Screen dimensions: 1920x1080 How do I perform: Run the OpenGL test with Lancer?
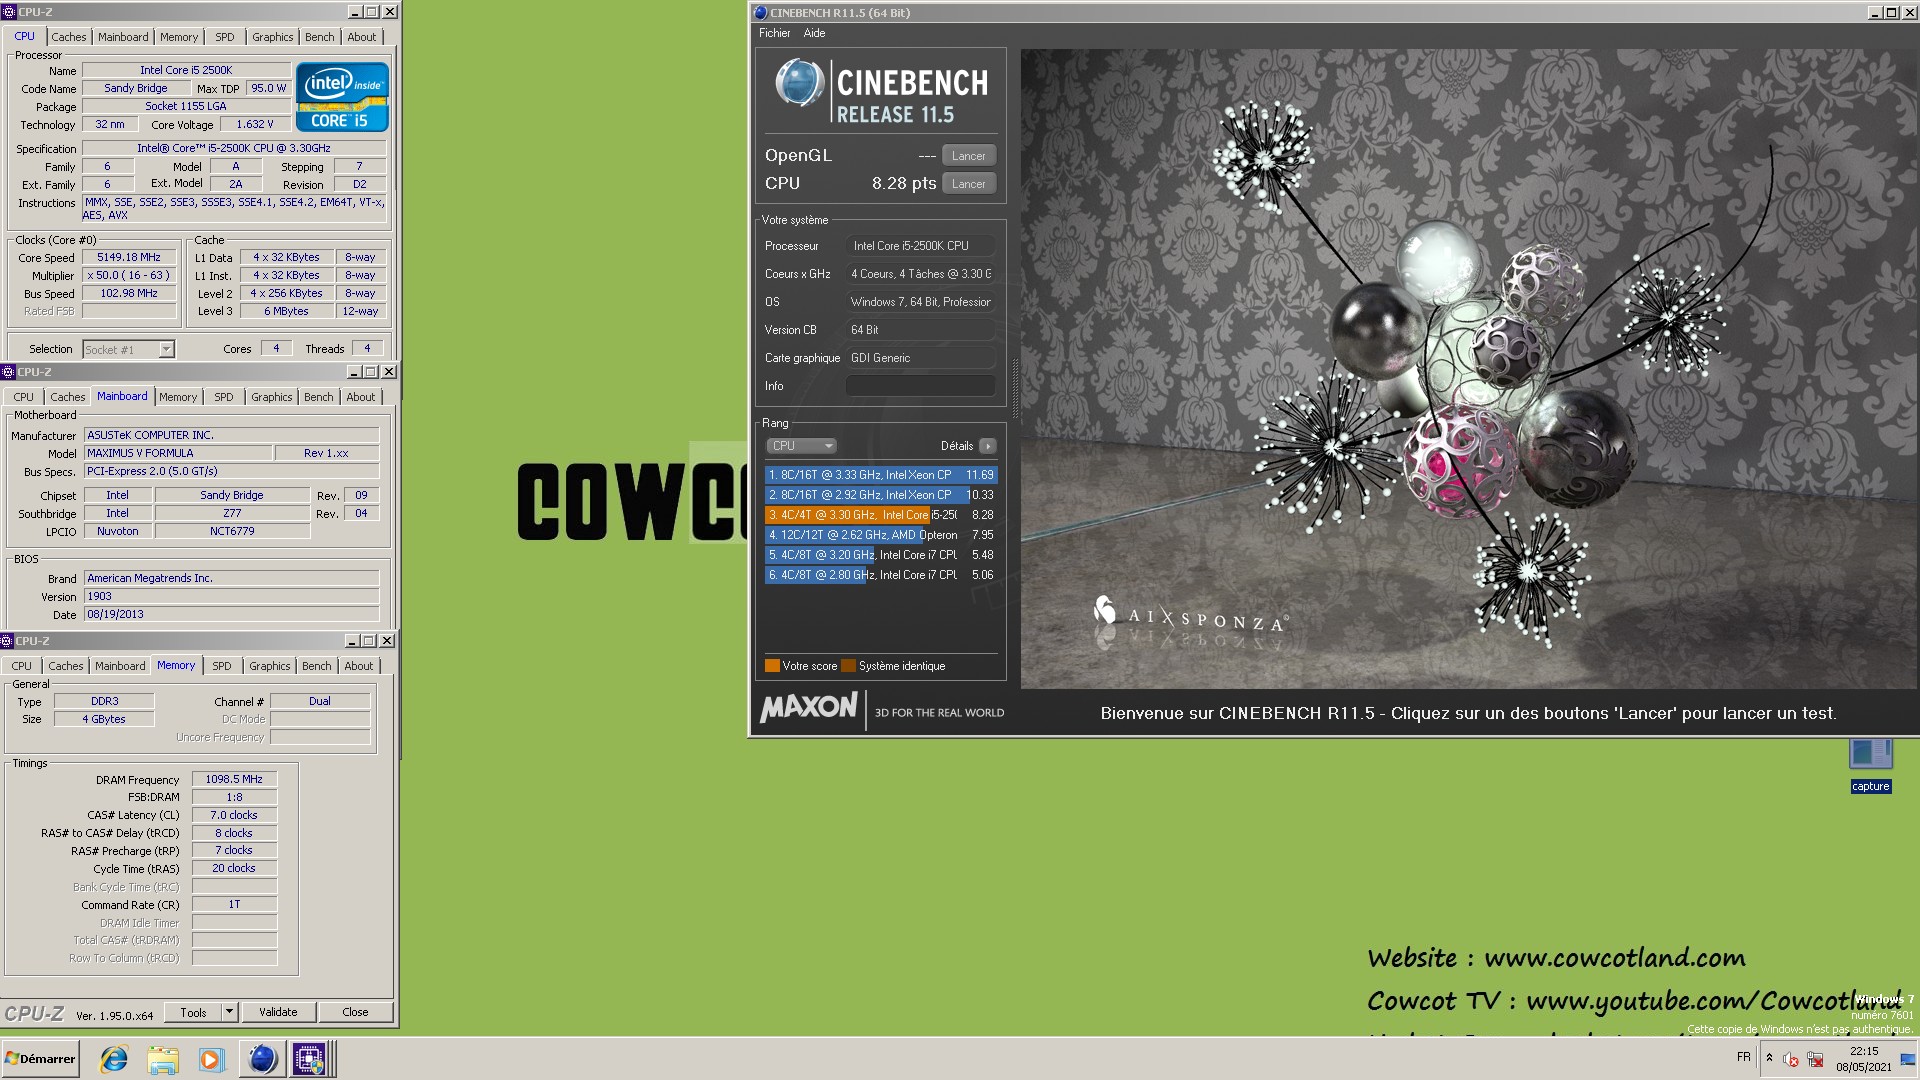968,155
